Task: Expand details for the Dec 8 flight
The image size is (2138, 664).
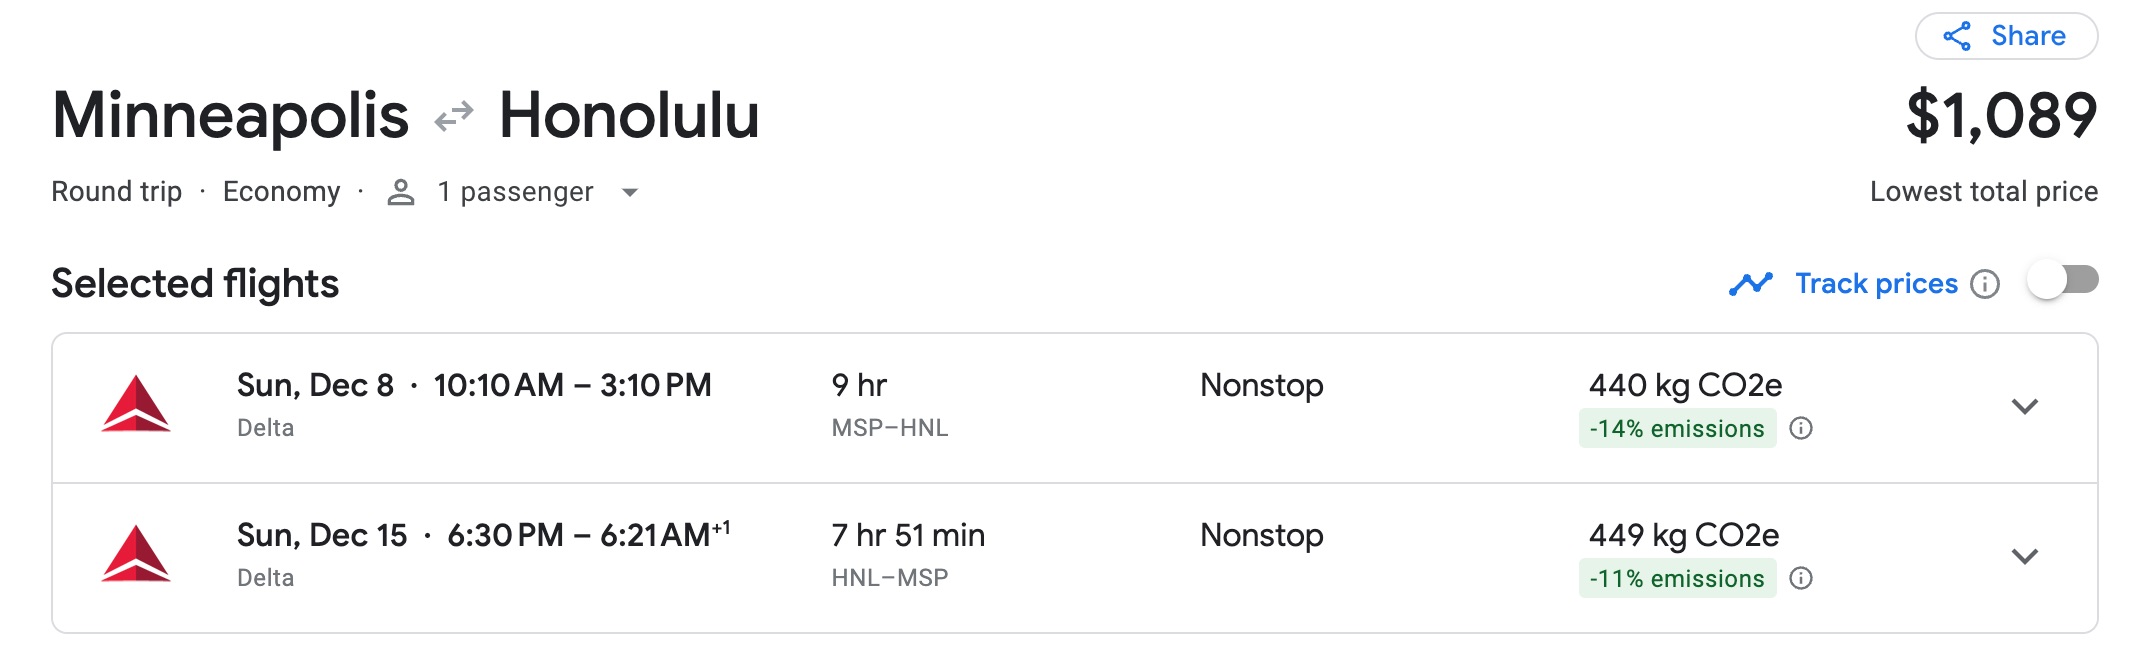Action: (x=2026, y=406)
